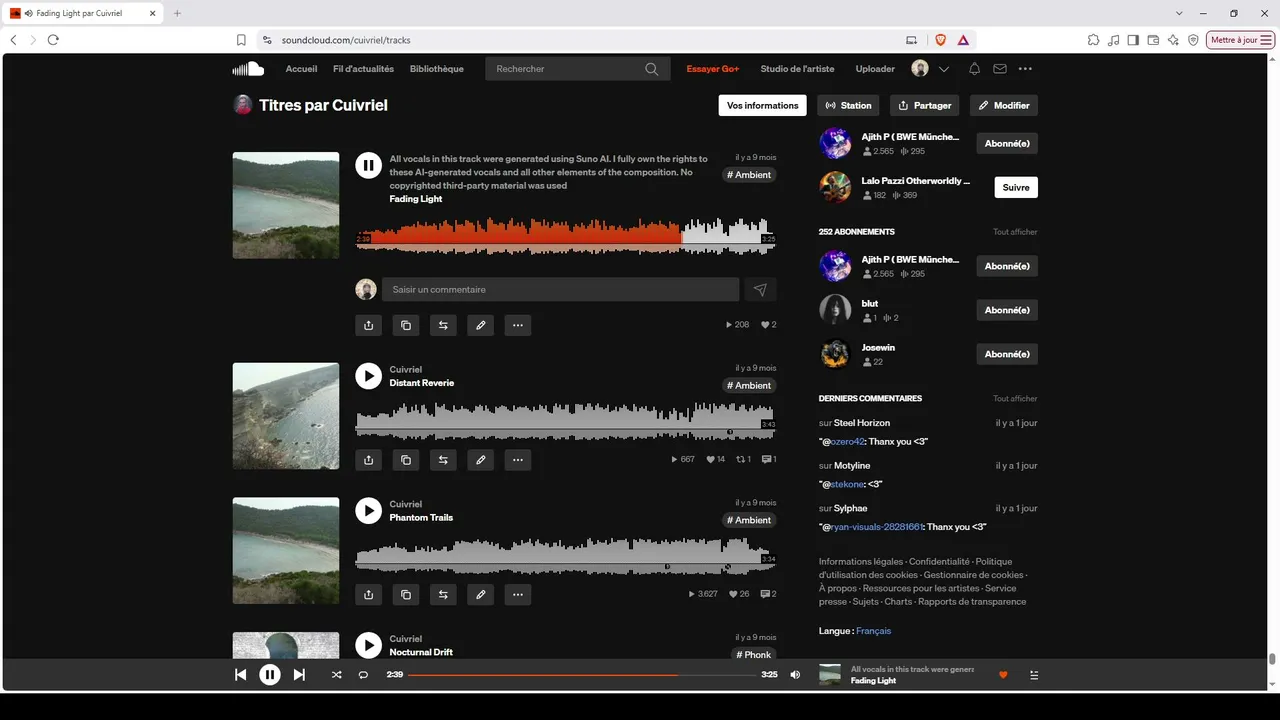Open the play queue list icon
Viewport: 1280px width, 720px height.
pyautogui.click(x=1034, y=675)
